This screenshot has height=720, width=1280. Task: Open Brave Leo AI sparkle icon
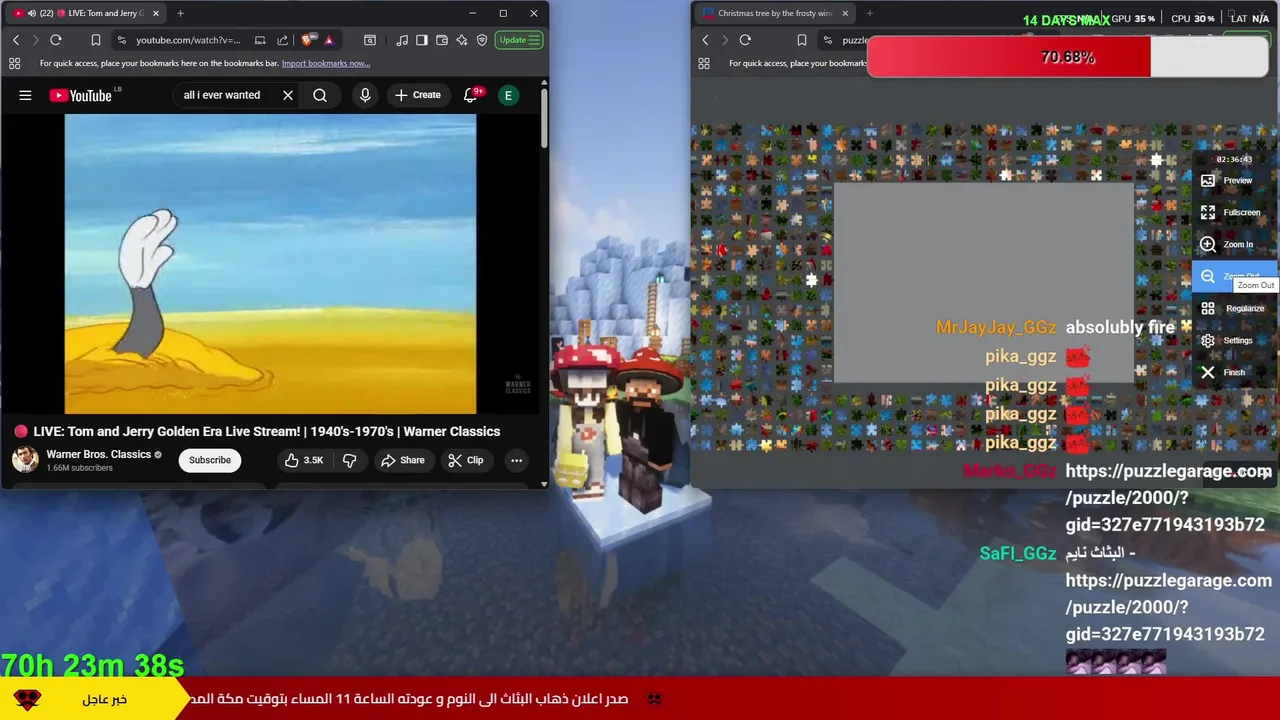pyautogui.click(x=462, y=40)
